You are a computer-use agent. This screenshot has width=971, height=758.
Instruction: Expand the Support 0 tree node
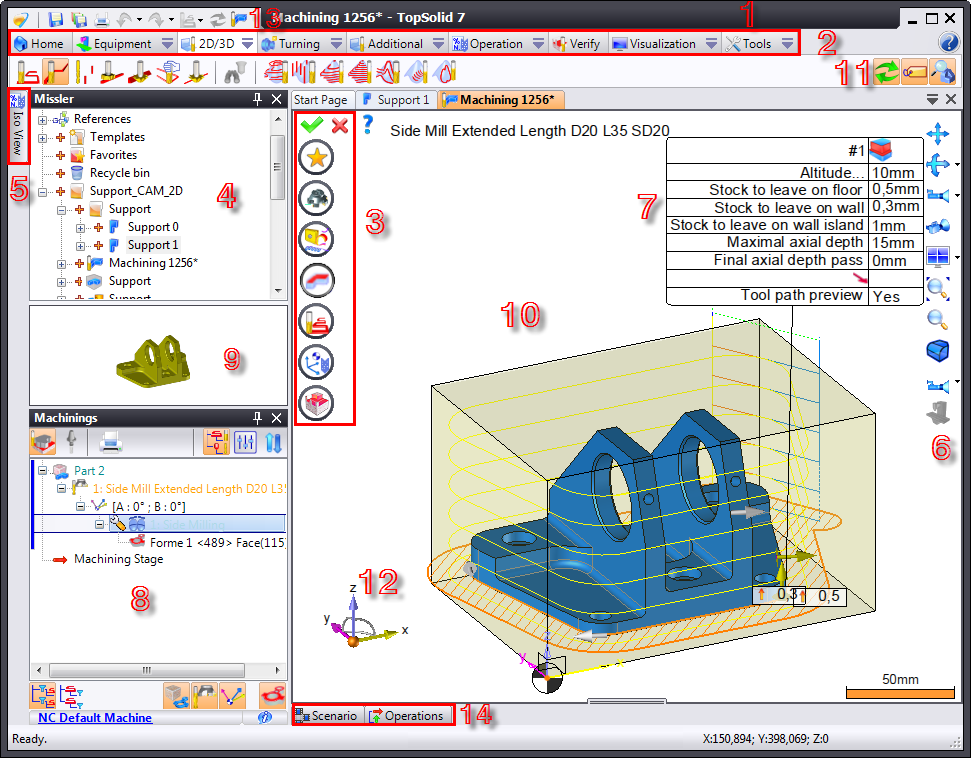pos(81,227)
